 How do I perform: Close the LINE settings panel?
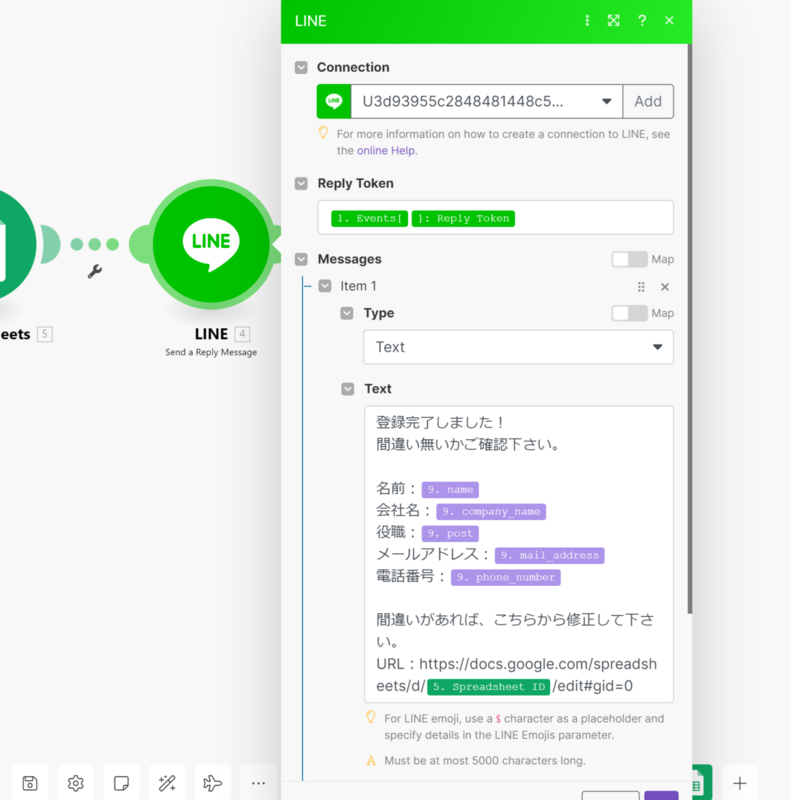click(x=669, y=20)
